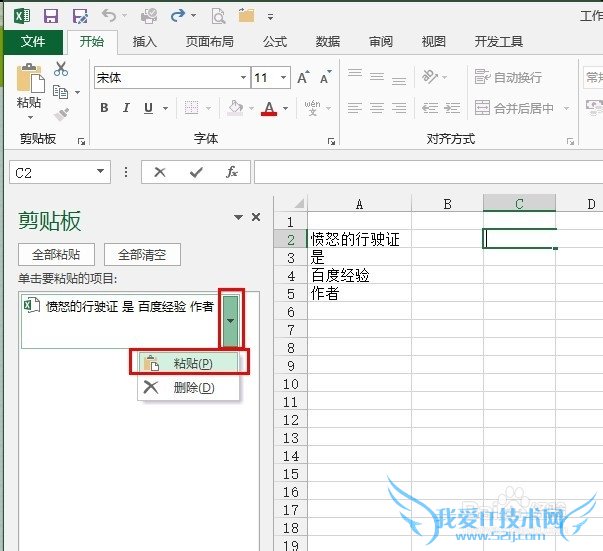Apply red font color A
The height and width of the screenshot is (551, 603).
coord(269,108)
